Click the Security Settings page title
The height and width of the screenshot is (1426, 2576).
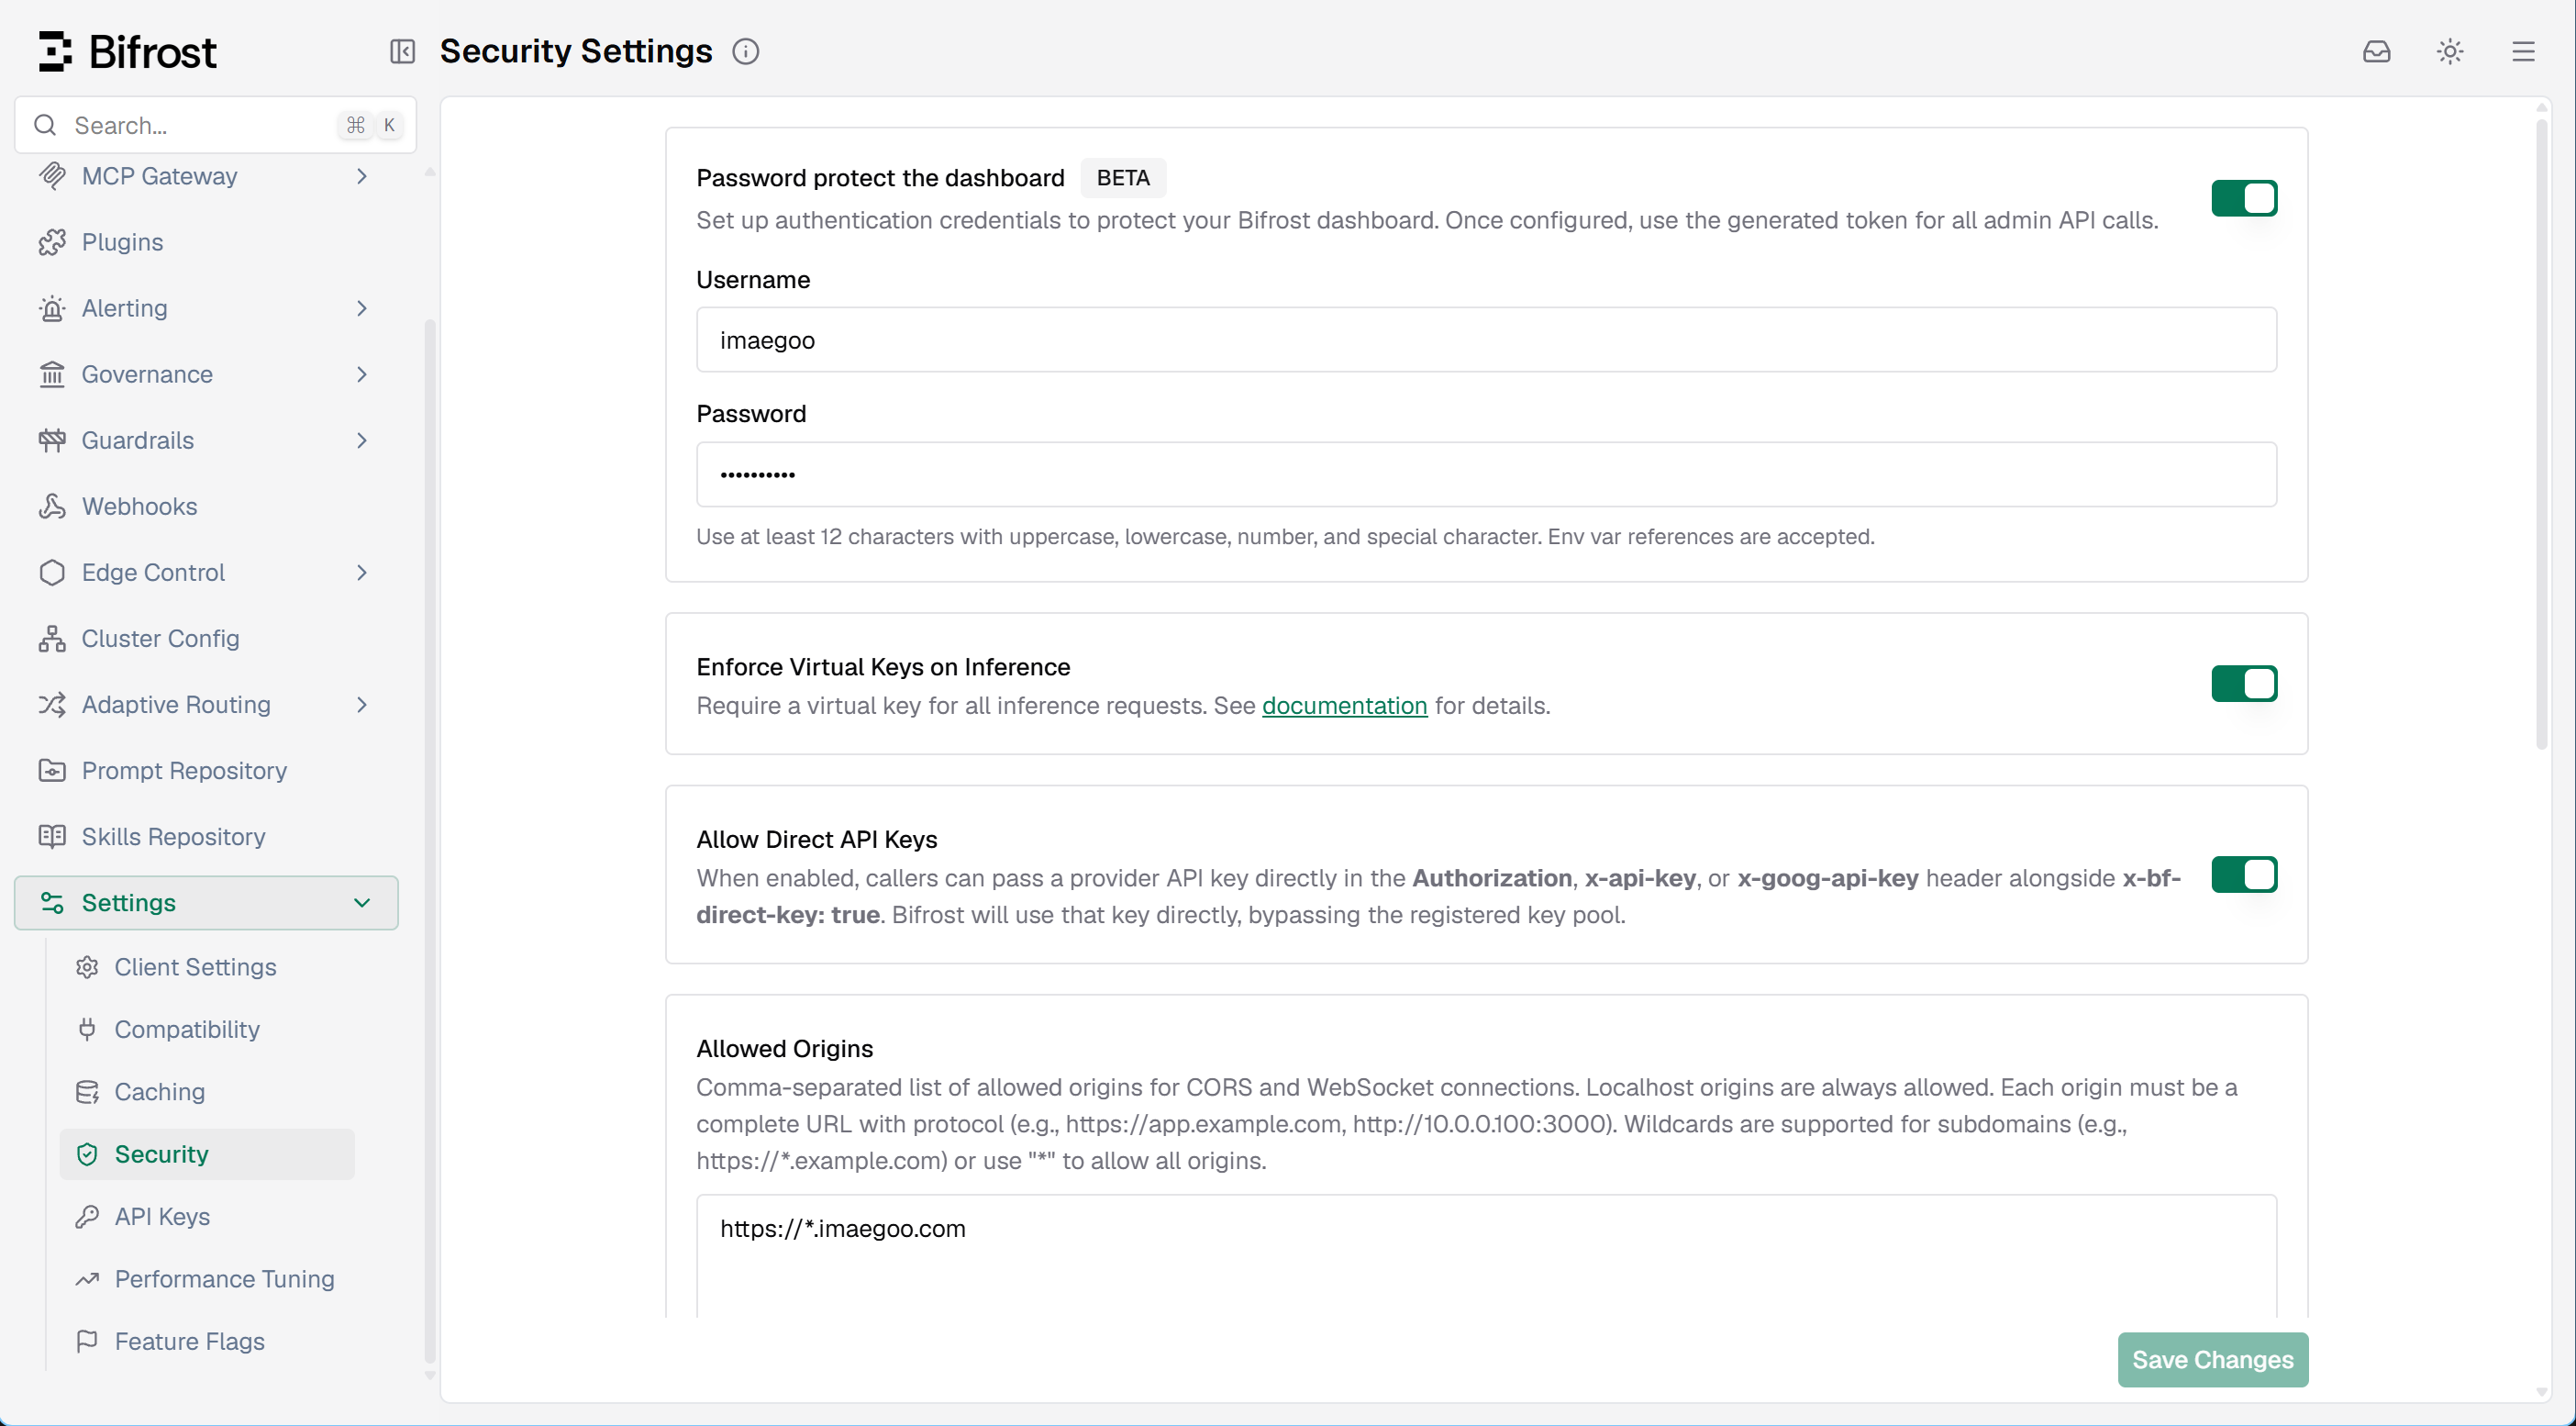[x=576, y=51]
